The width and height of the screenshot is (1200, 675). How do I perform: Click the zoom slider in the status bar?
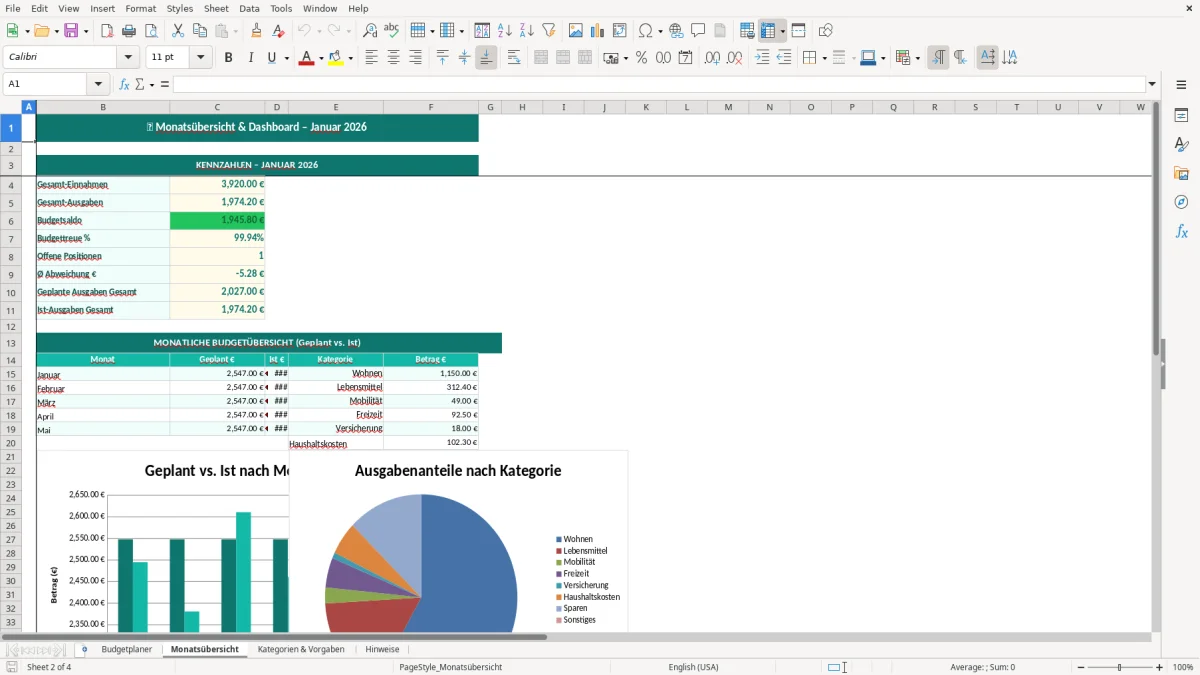click(x=1120, y=667)
